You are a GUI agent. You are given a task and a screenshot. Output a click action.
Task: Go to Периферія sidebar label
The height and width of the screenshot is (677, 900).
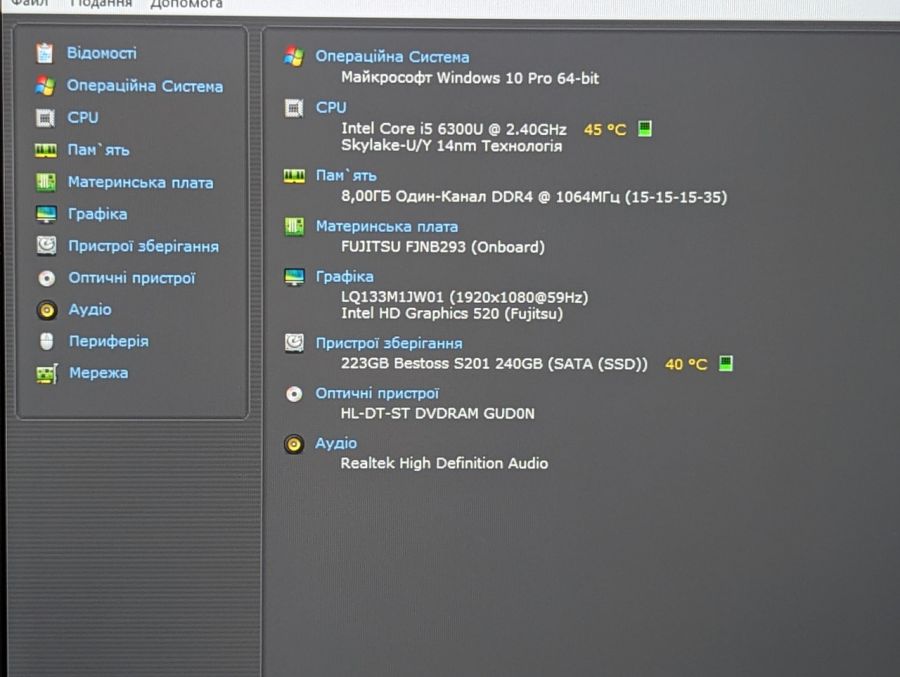[x=108, y=342]
